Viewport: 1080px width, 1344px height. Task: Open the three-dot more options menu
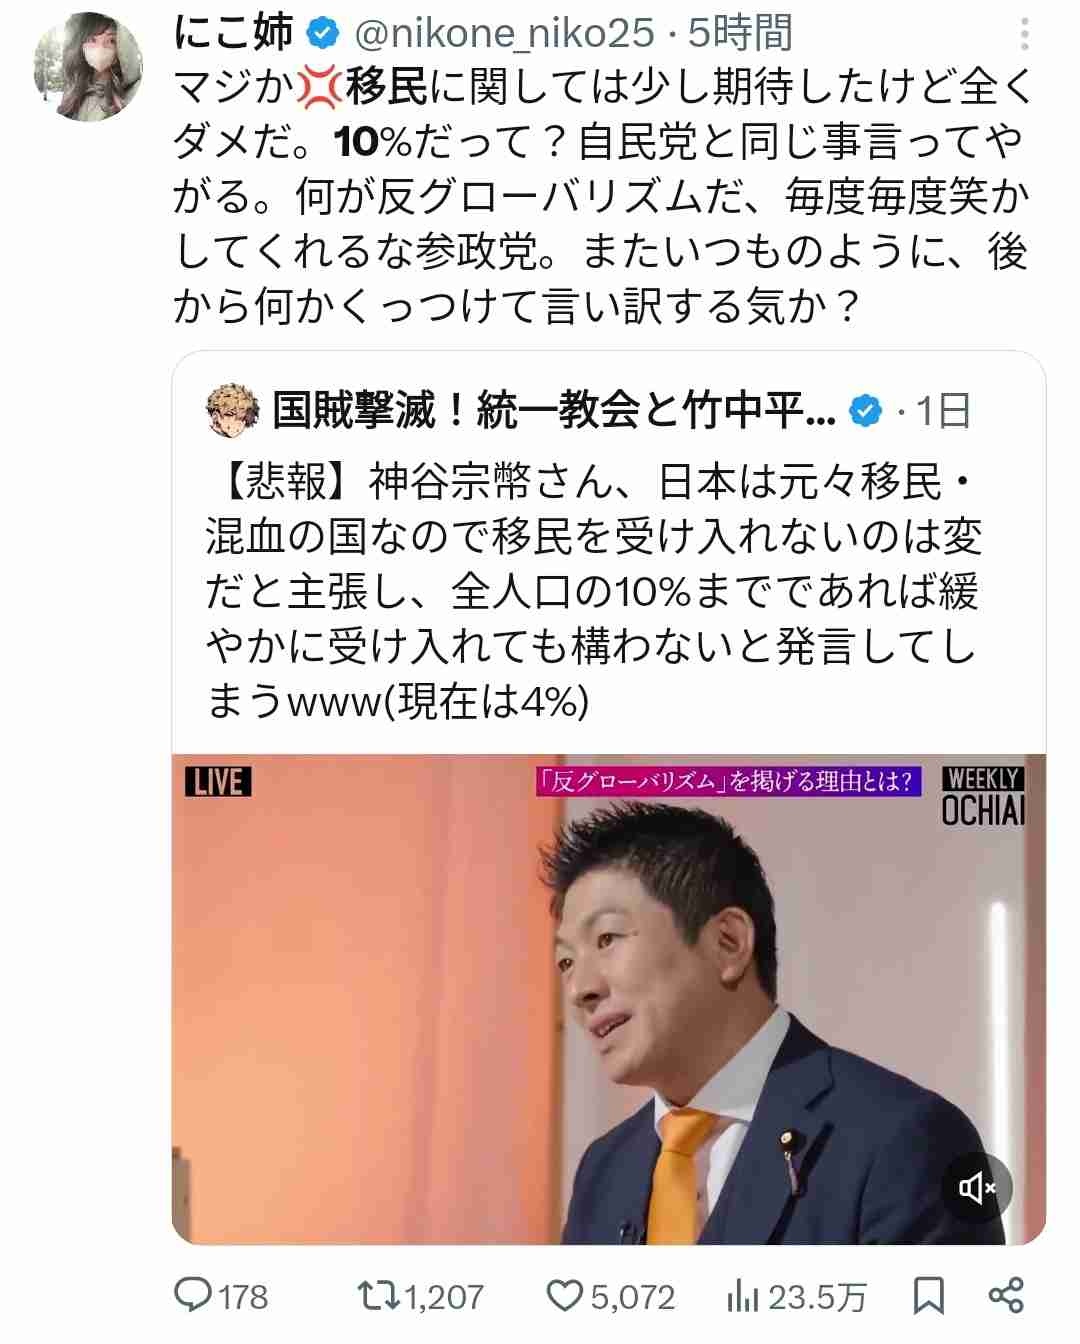pyautogui.click(x=1024, y=35)
